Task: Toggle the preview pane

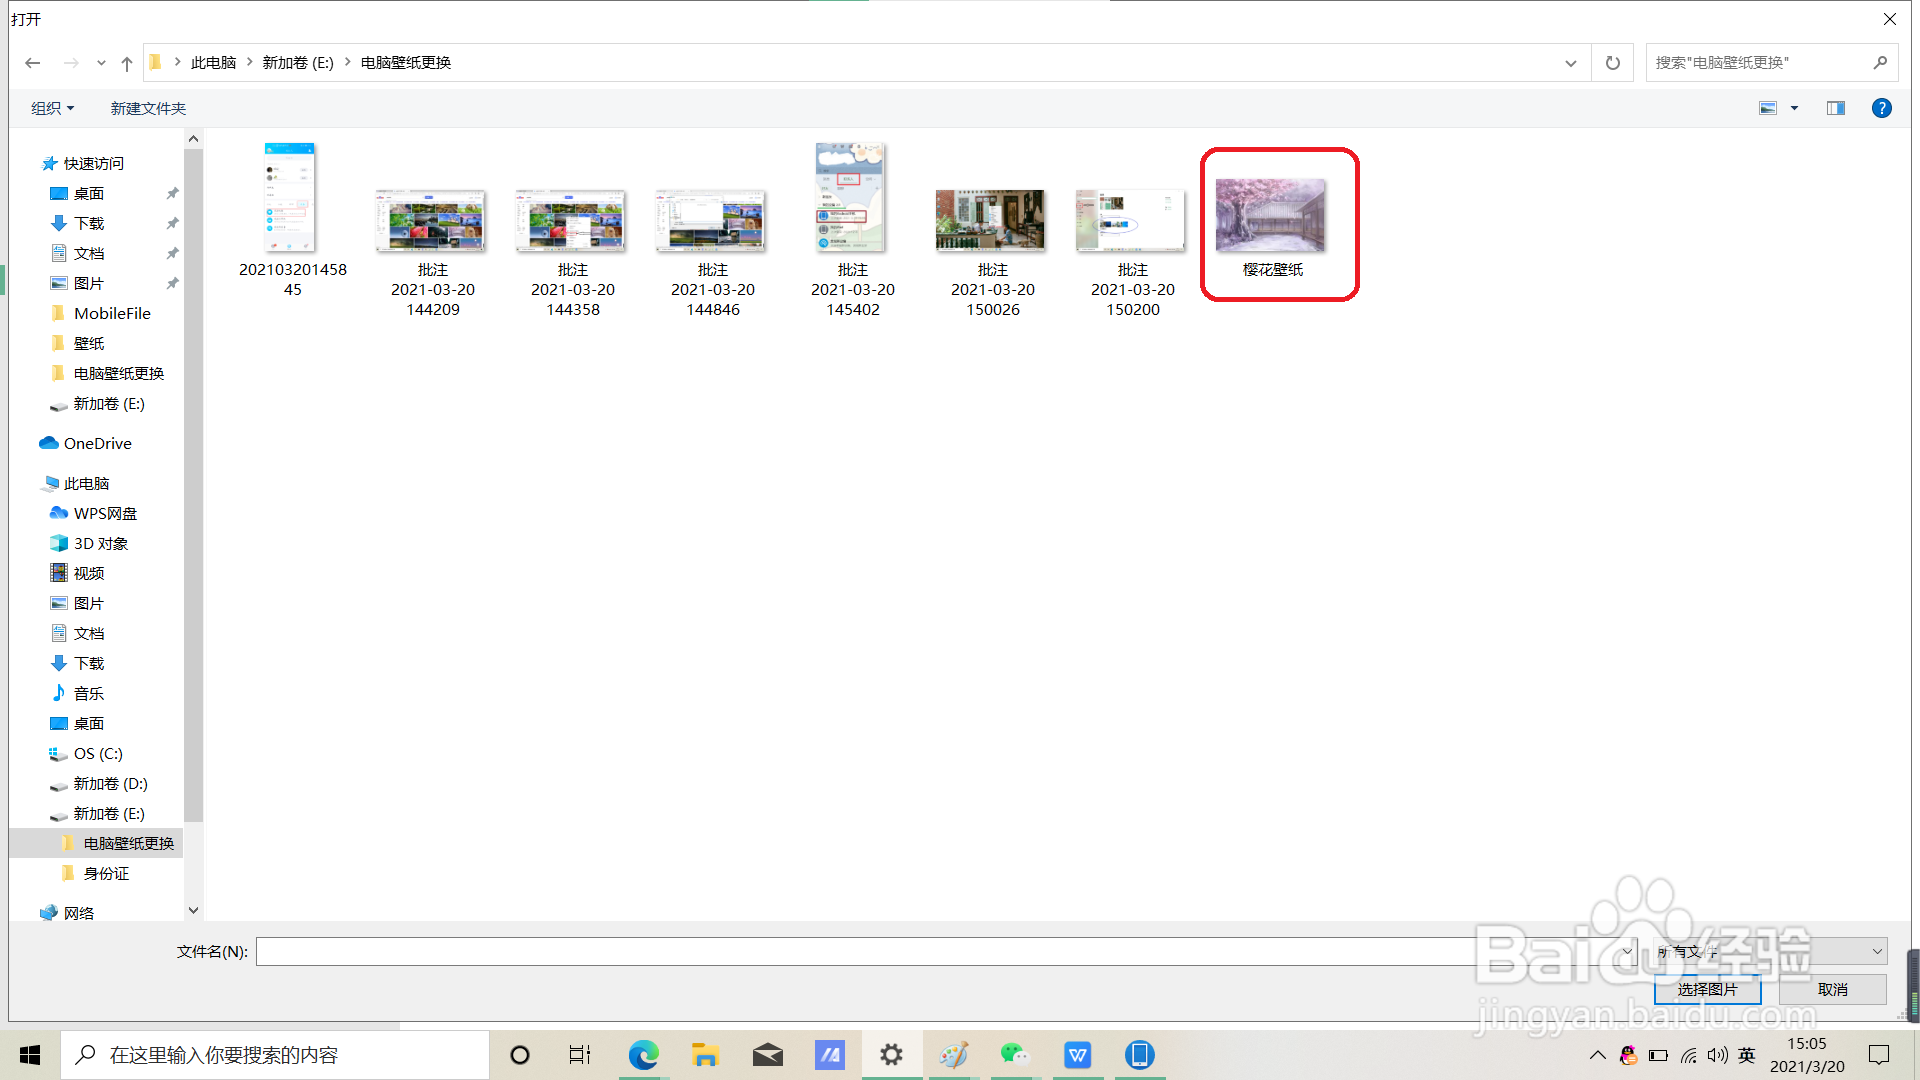Action: (x=1835, y=108)
